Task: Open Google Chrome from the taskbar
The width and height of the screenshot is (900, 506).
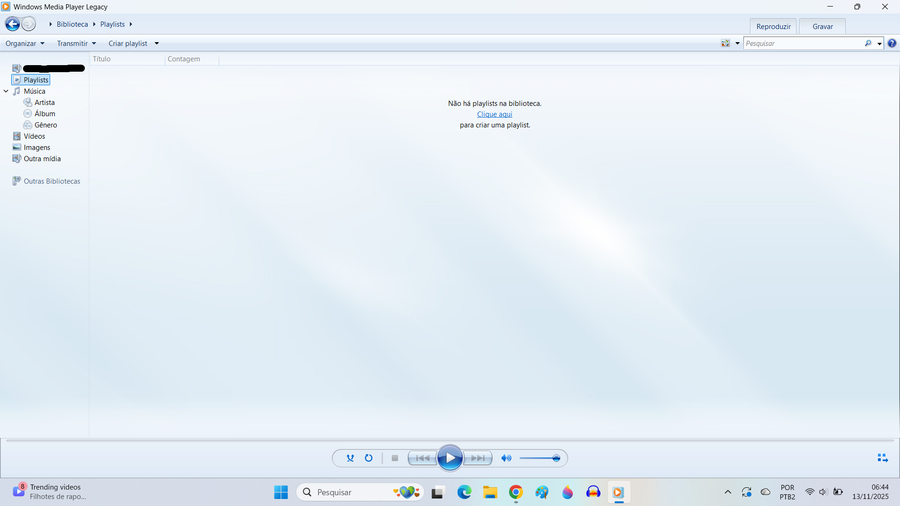Action: 515,492
